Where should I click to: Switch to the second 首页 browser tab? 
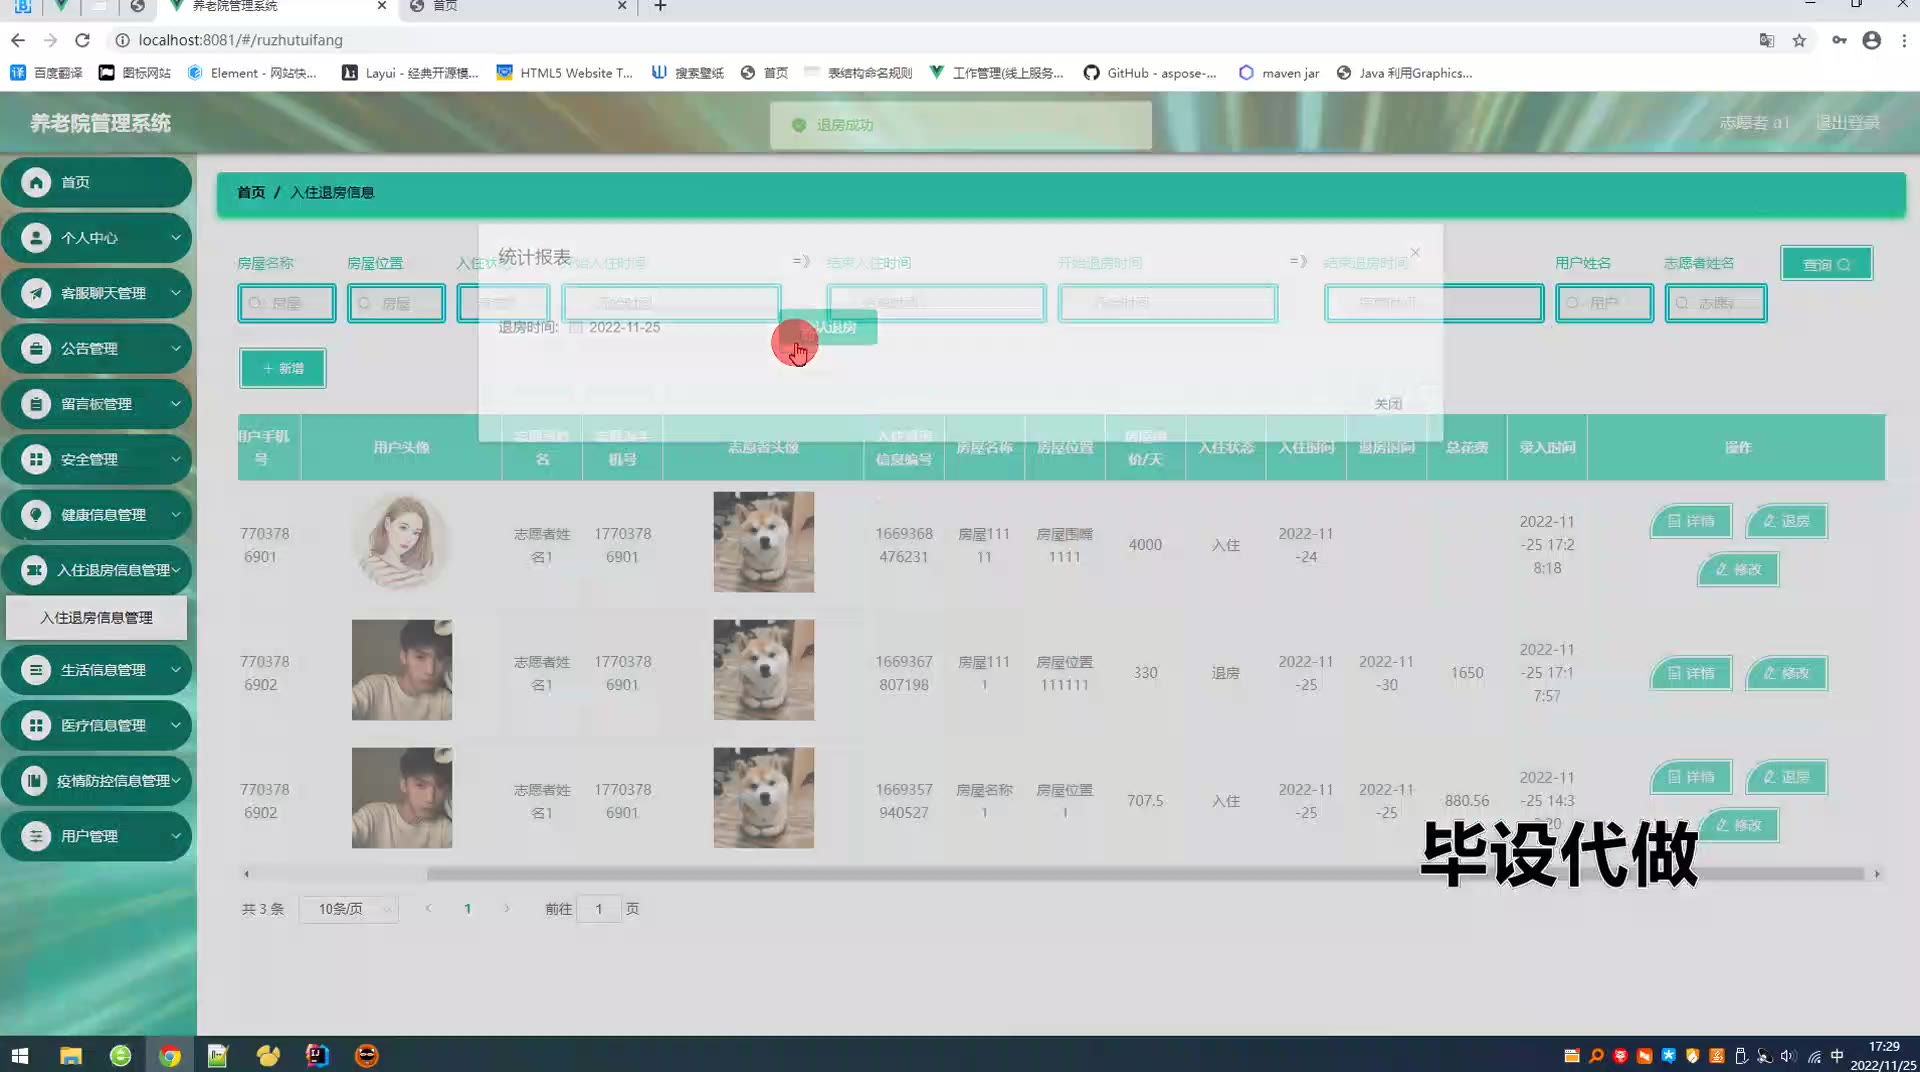pyautogui.click(x=518, y=6)
